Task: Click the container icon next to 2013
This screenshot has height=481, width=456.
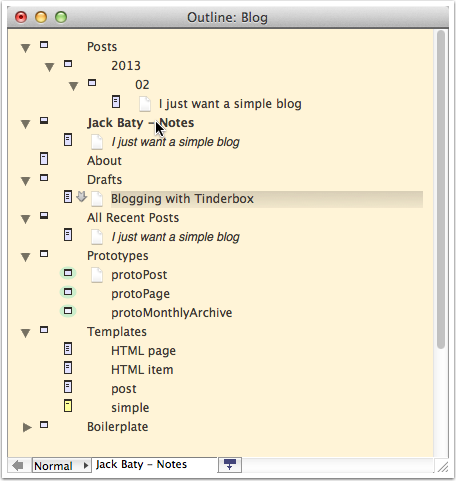Action: click(x=68, y=63)
